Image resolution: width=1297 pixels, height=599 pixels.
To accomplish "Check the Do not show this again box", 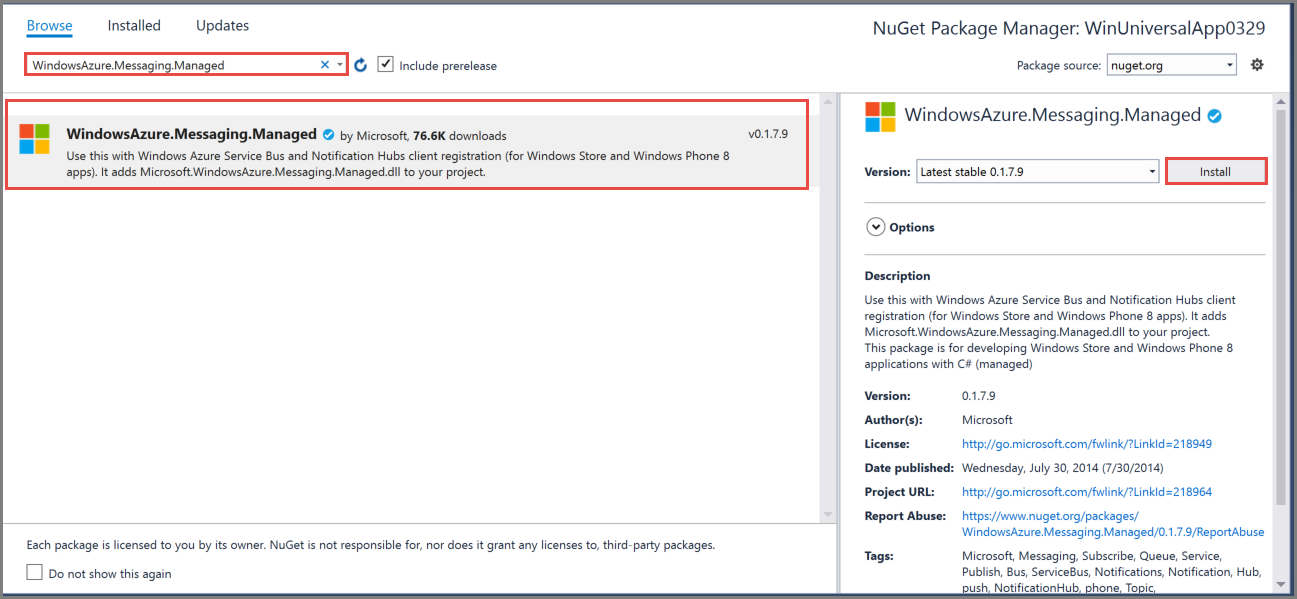I will click(x=34, y=573).
